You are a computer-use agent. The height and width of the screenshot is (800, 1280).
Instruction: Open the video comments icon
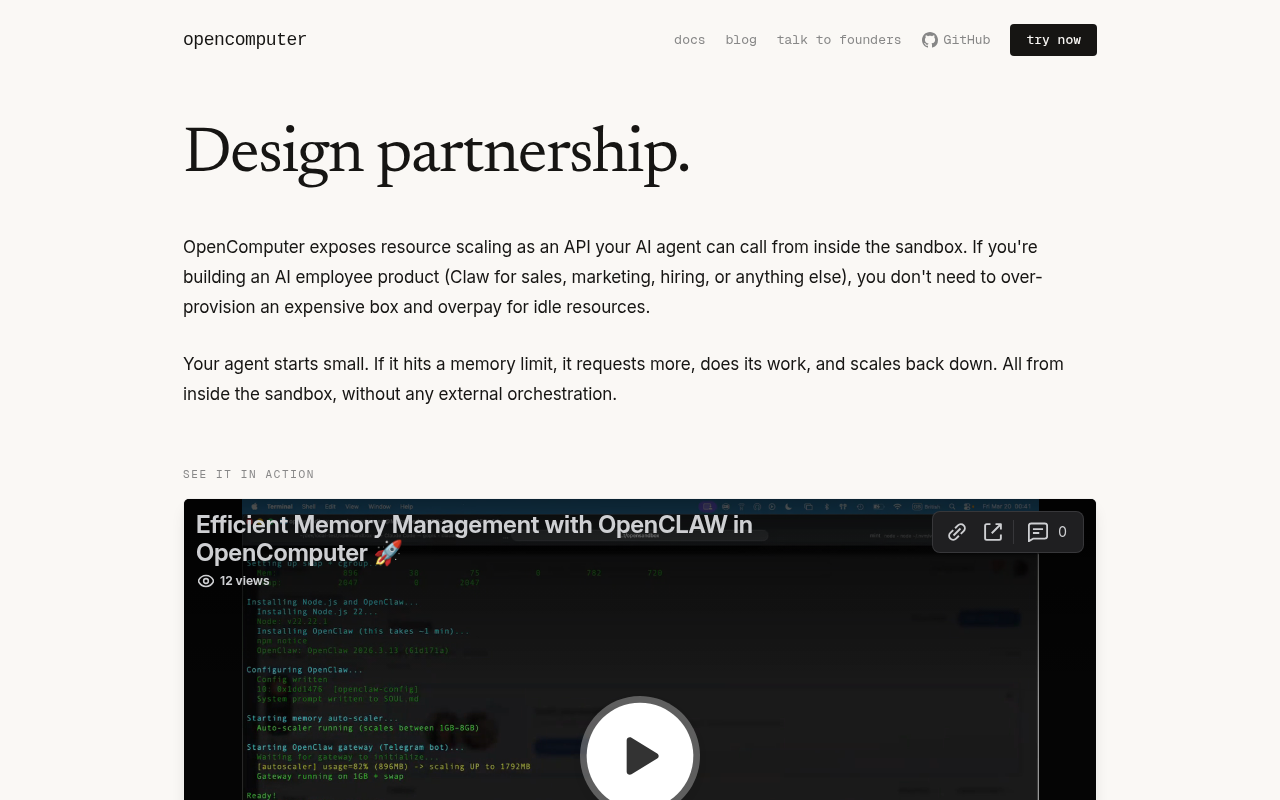pyautogui.click(x=1038, y=532)
